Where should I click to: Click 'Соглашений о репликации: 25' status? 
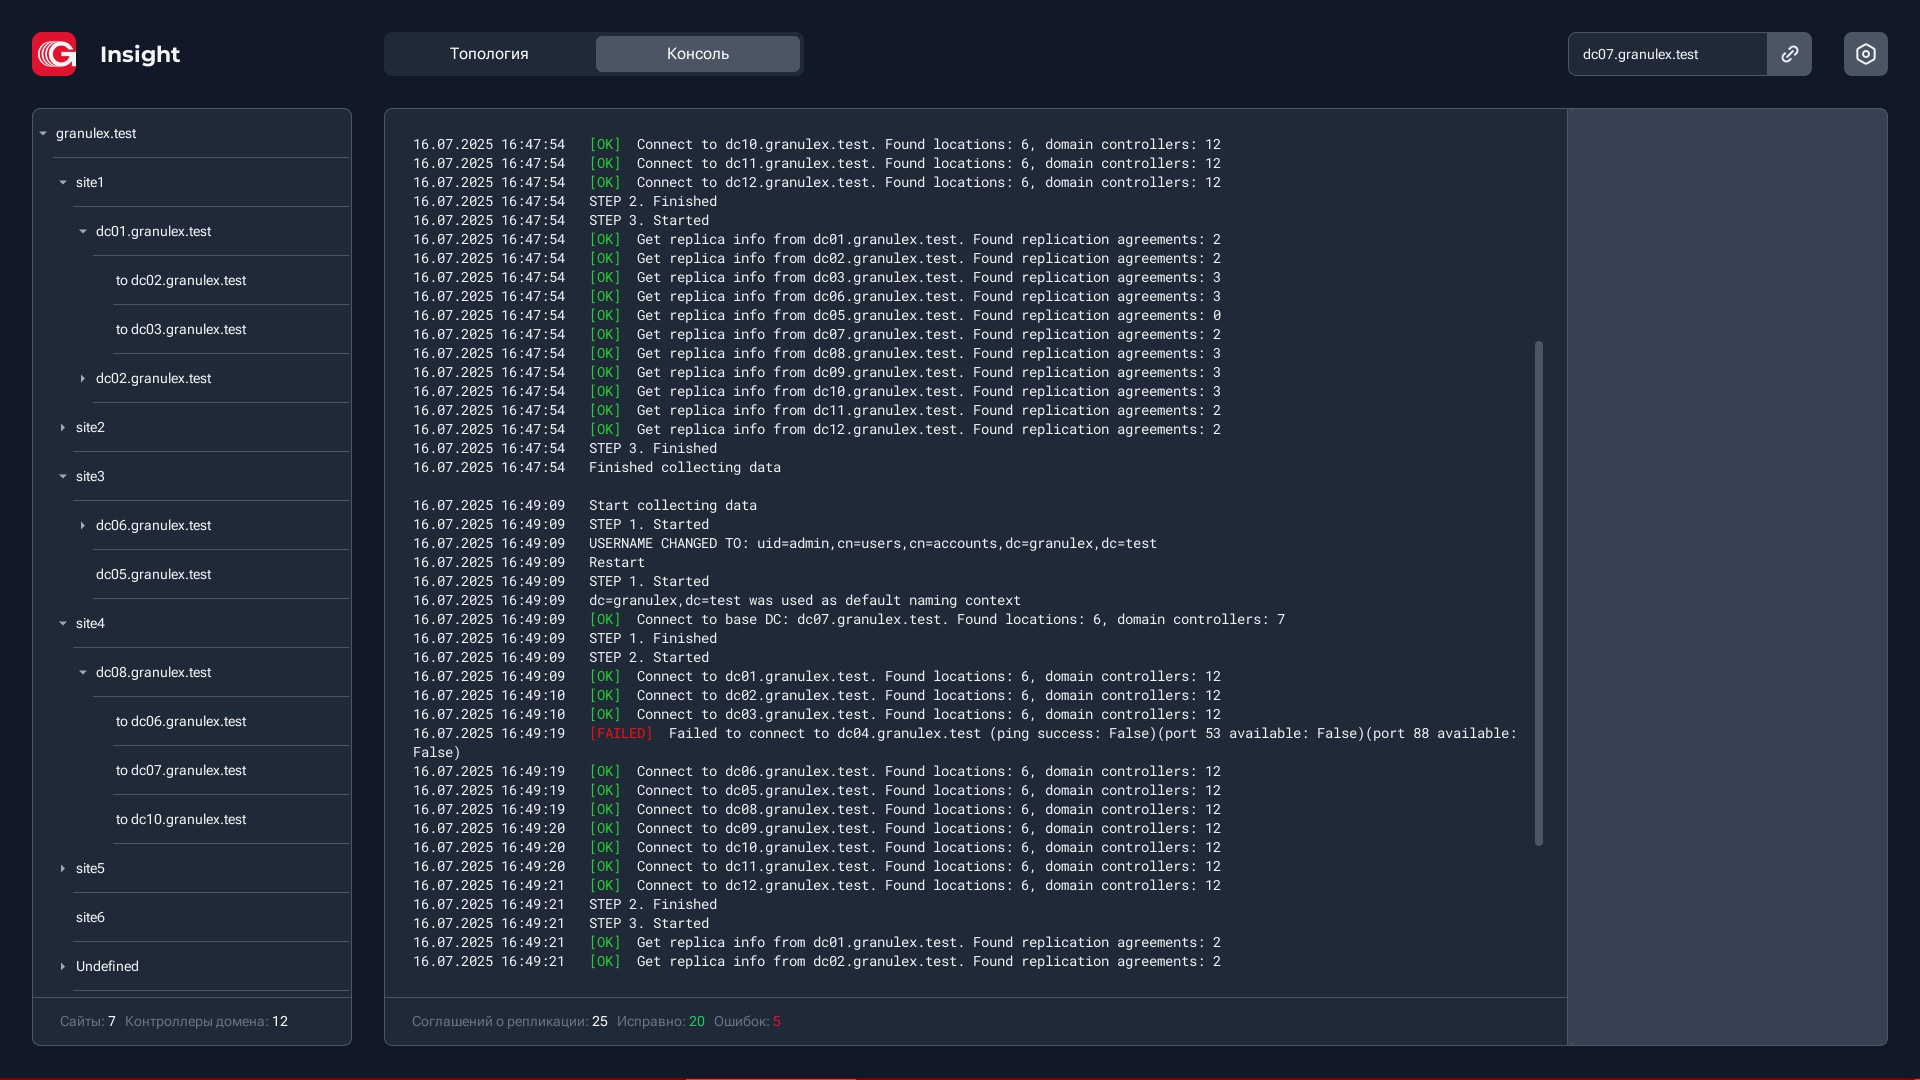coord(510,1021)
